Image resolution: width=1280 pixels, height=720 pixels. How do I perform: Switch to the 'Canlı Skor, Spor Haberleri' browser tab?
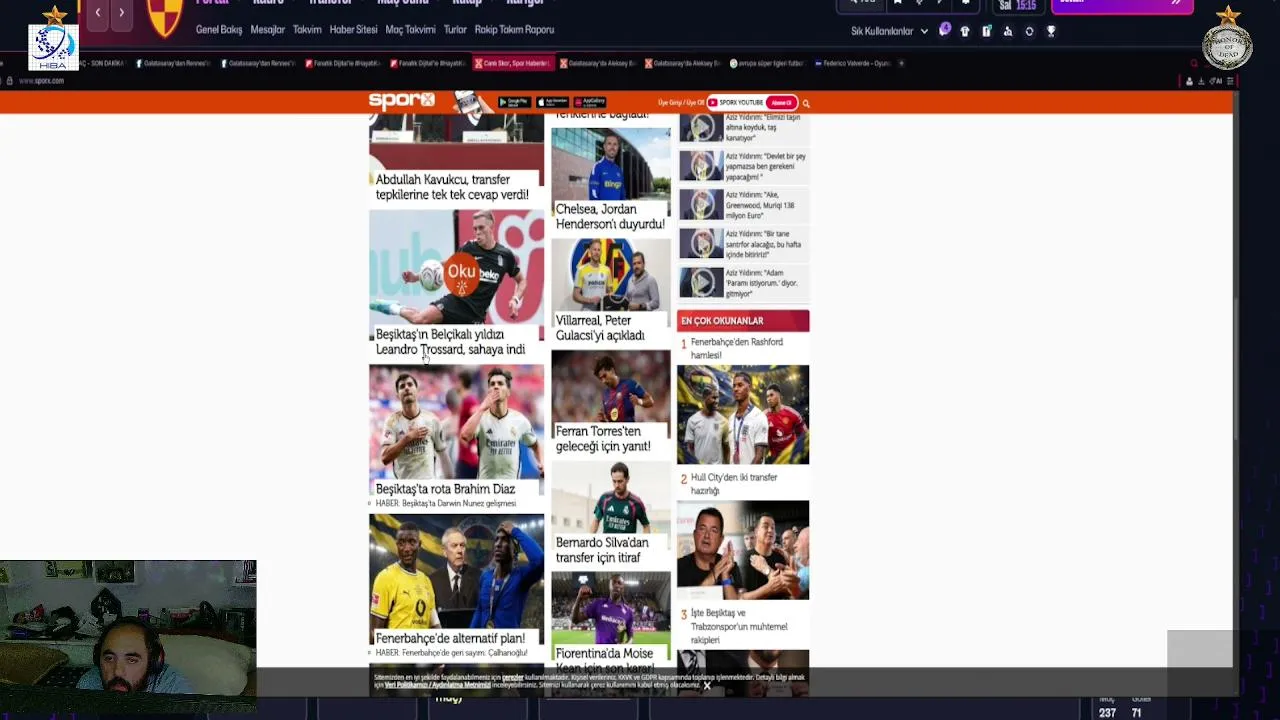click(512, 63)
